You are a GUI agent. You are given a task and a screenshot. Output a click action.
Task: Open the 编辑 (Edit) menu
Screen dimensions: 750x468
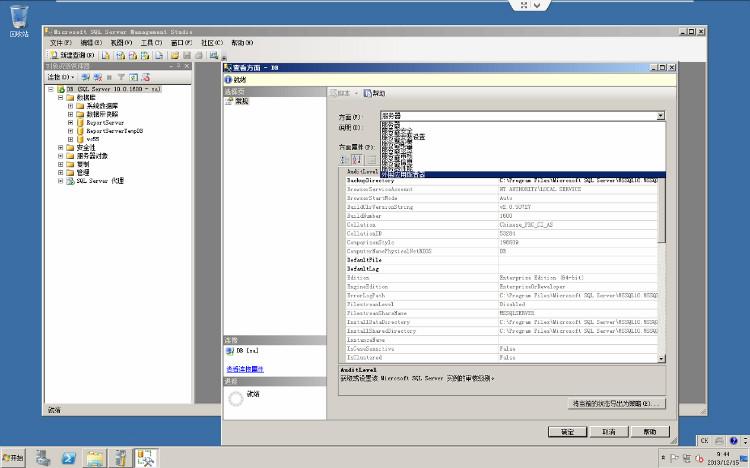90,43
